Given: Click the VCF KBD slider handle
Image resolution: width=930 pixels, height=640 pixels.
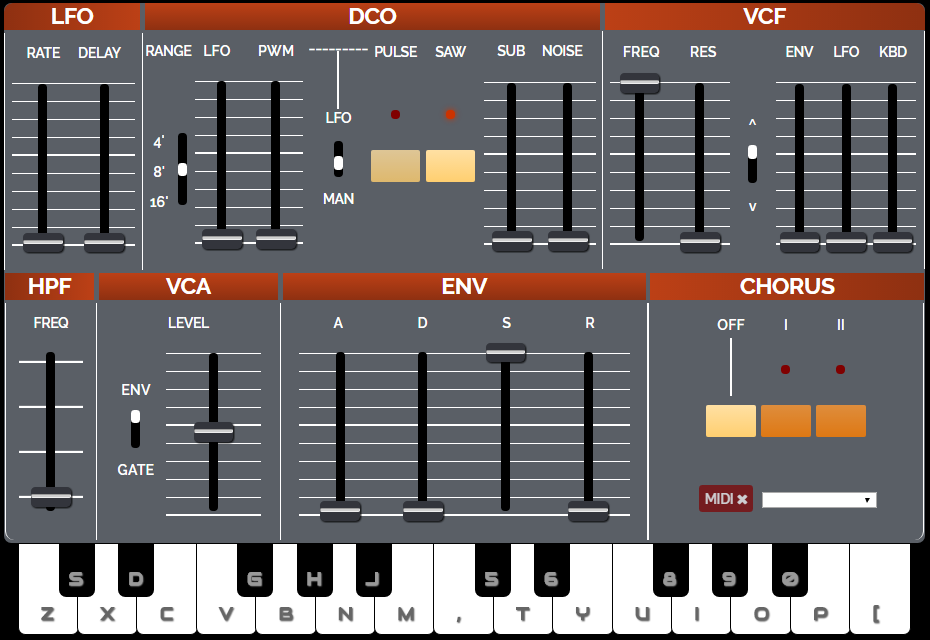Looking at the screenshot, I should click(893, 242).
